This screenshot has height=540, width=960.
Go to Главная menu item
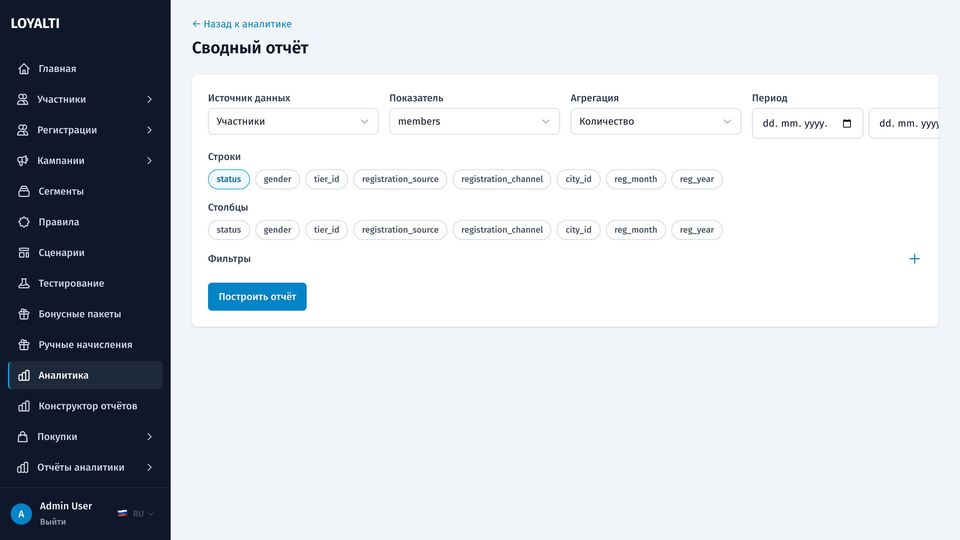pyautogui.click(x=85, y=69)
